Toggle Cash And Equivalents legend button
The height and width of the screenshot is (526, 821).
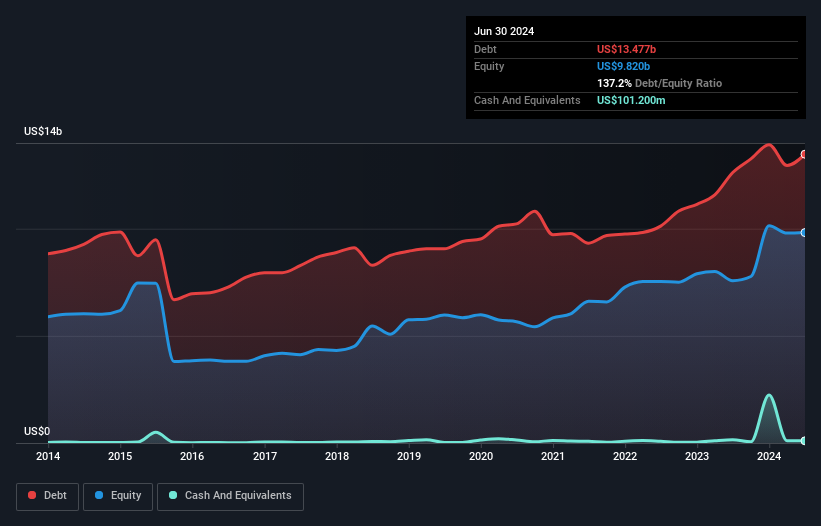click(x=230, y=496)
